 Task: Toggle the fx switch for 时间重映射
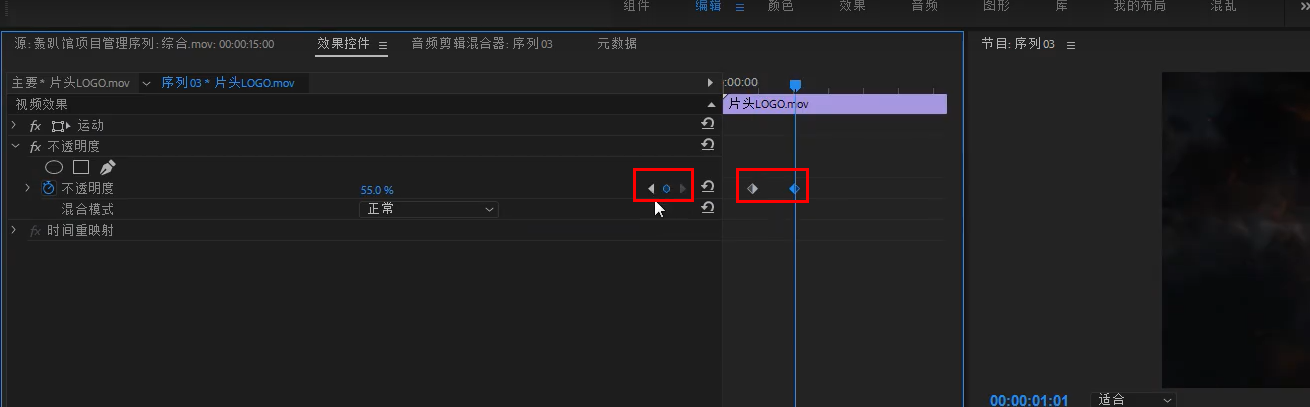35,231
